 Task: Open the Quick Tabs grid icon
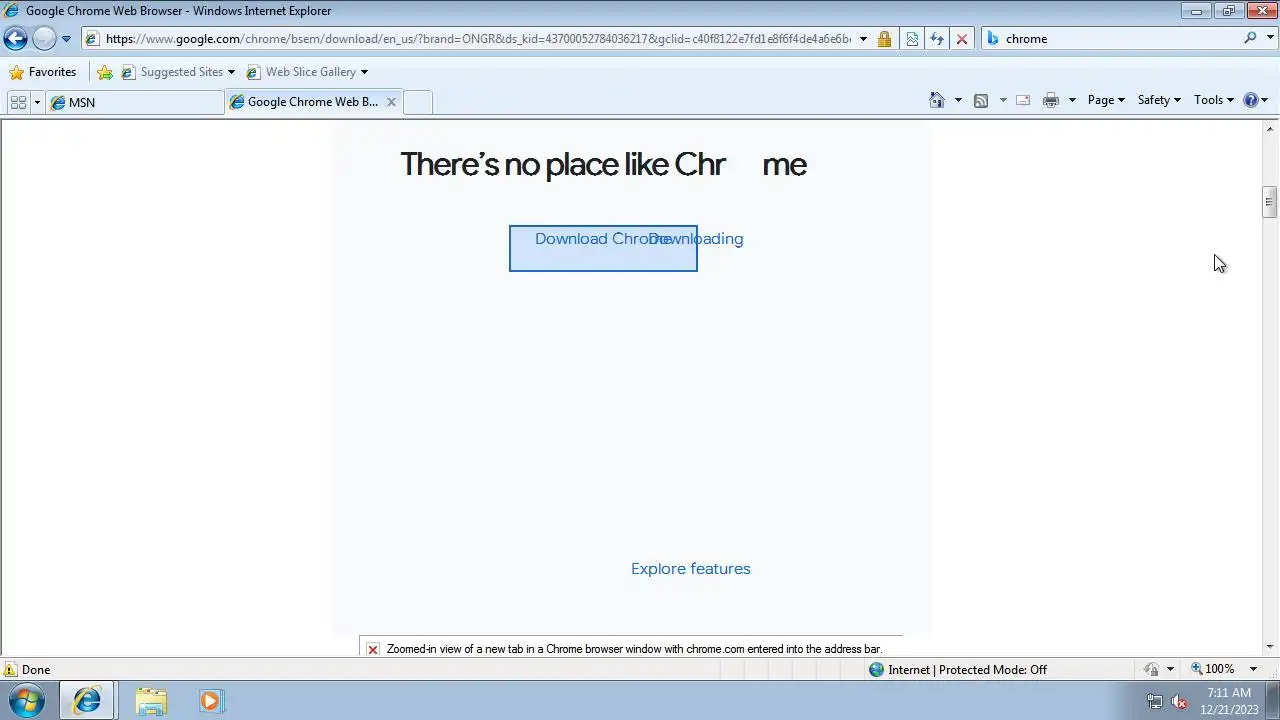(18, 102)
